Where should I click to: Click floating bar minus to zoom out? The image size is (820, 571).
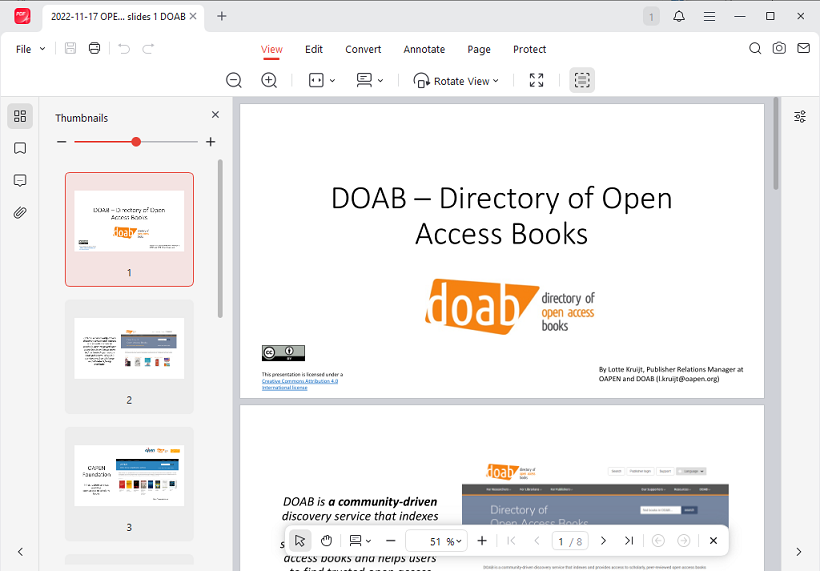point(391,541)
